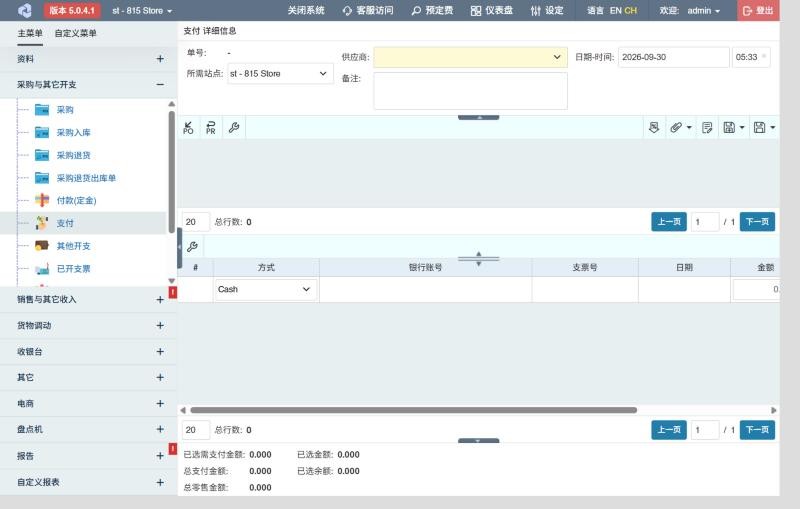Click the 金额 amount cell input

pyautogui.click(x=756, y=289)
